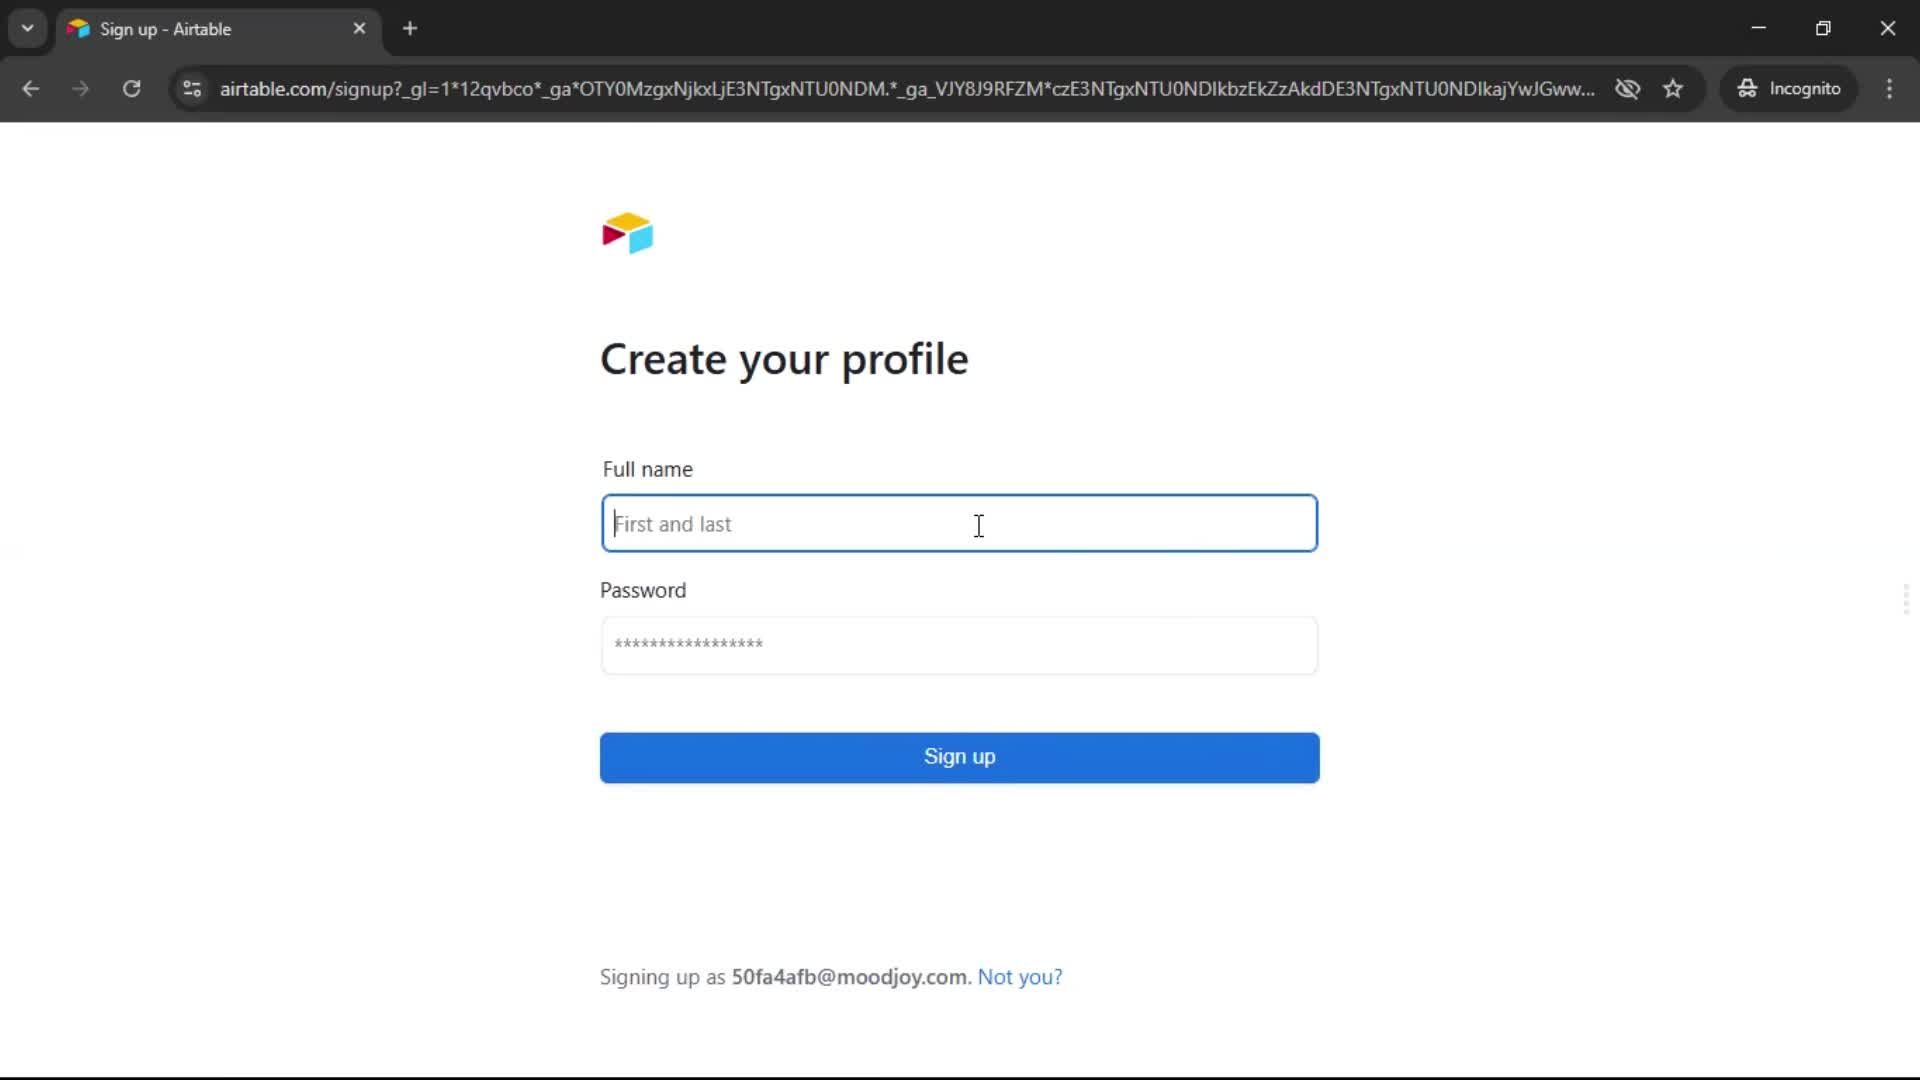
Task: Open the Incognito profile indicator
Action: pyautogui.click(x=1789, y=89)
